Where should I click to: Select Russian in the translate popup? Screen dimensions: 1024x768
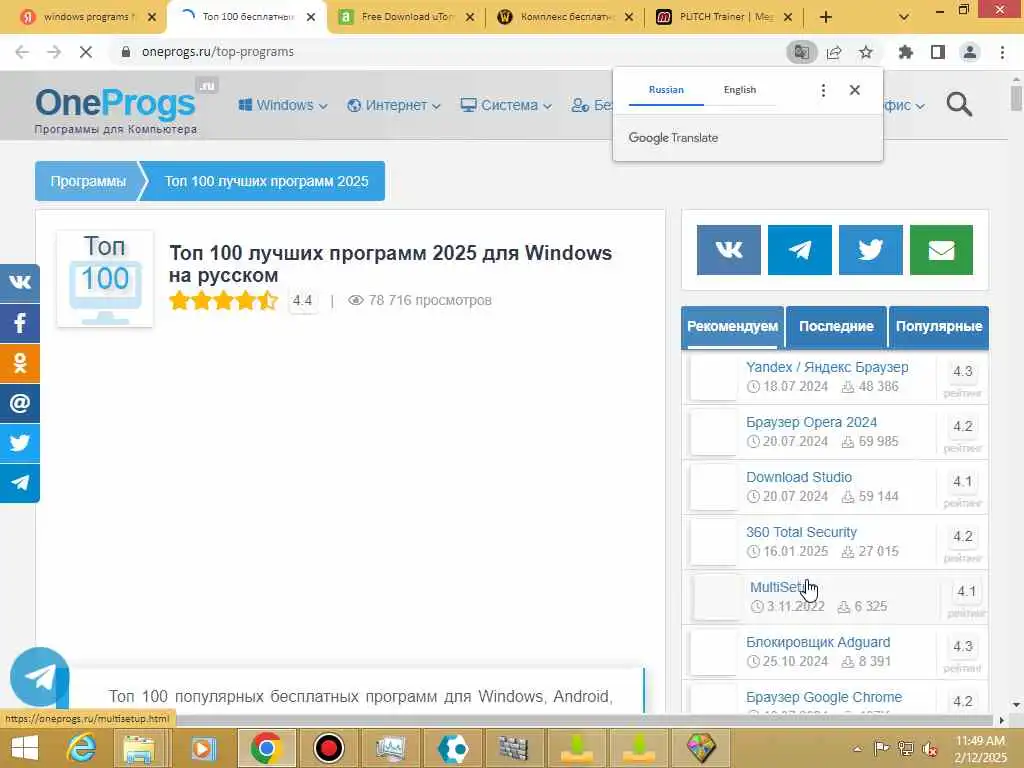click(x=666, y=90)
